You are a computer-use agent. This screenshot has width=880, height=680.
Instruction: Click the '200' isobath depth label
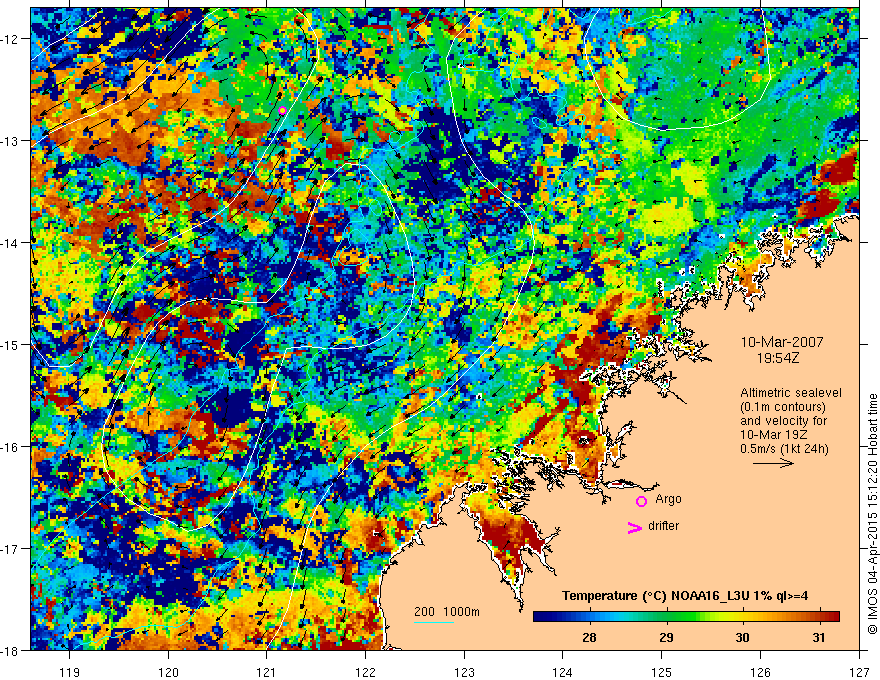click(x=424, y=612)
